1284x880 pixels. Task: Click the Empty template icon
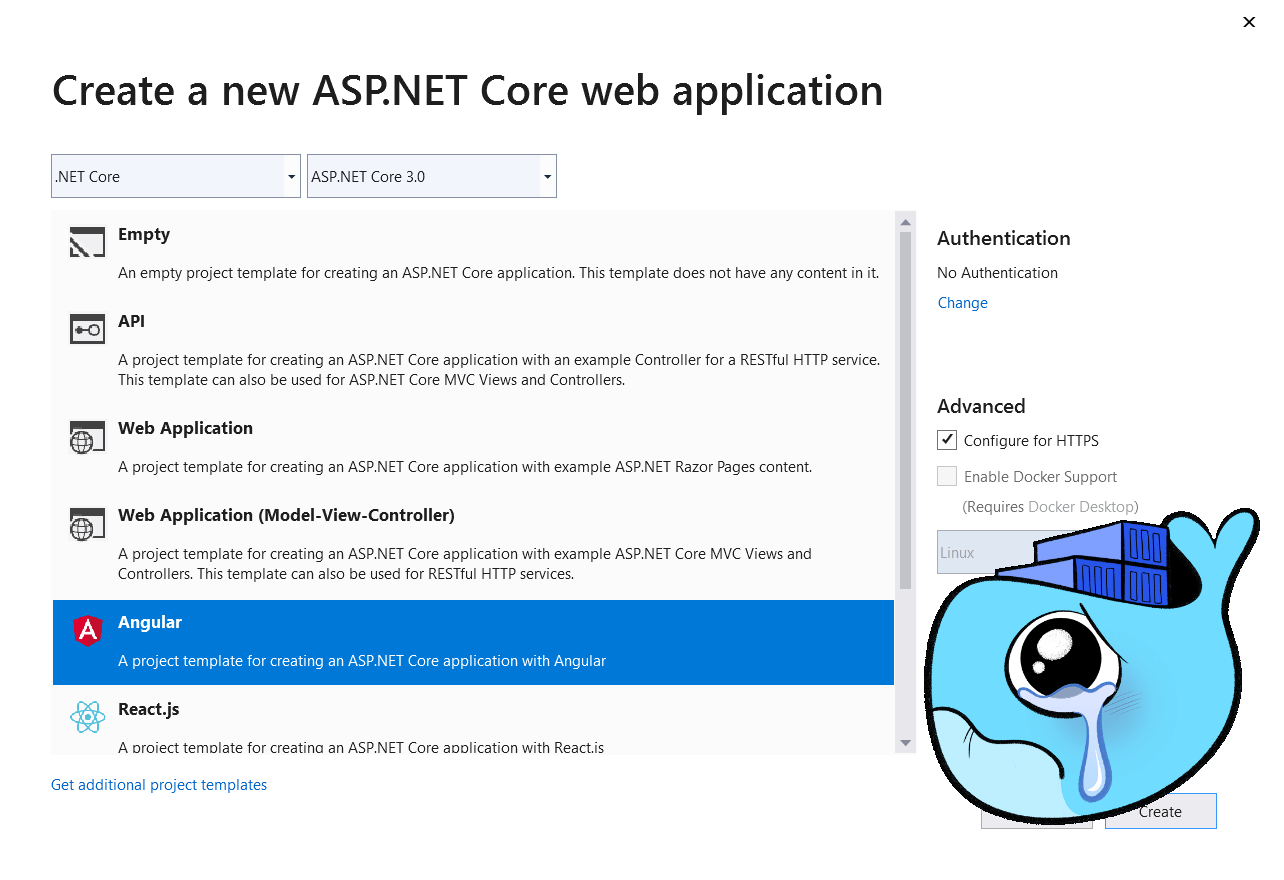[87, 242]
